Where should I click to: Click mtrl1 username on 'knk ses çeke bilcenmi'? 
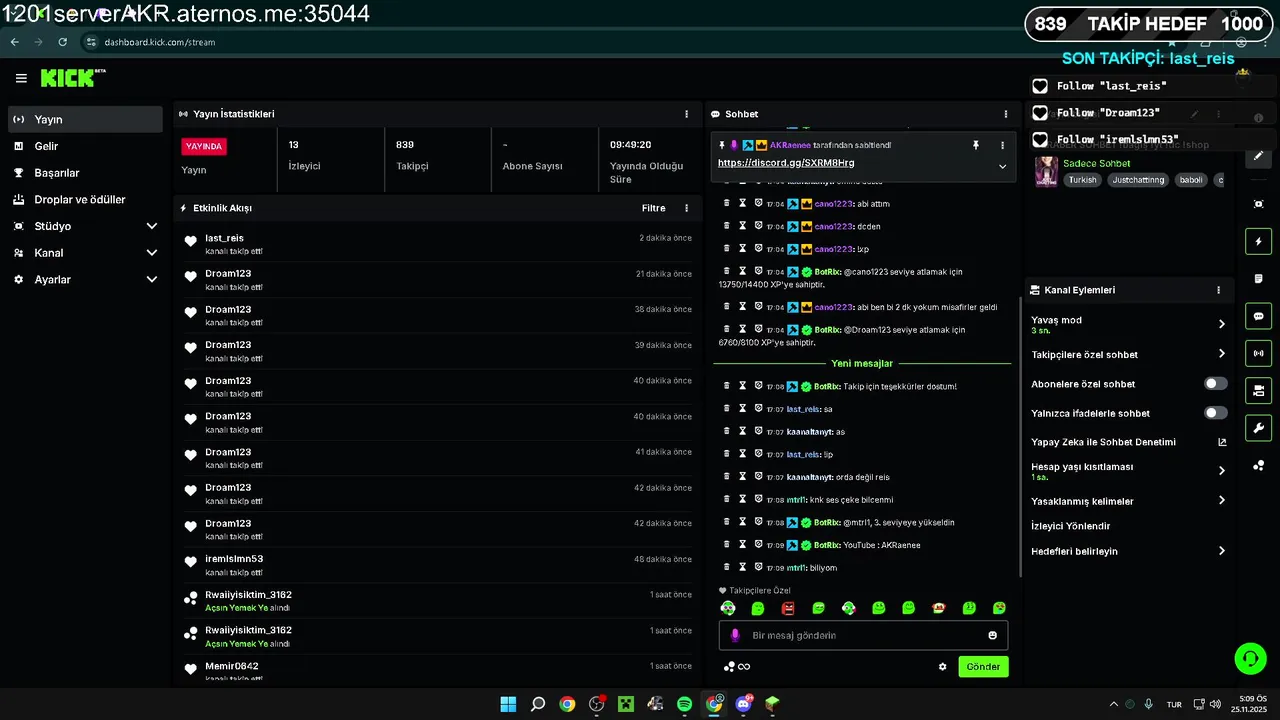click(x=796, y=500)
